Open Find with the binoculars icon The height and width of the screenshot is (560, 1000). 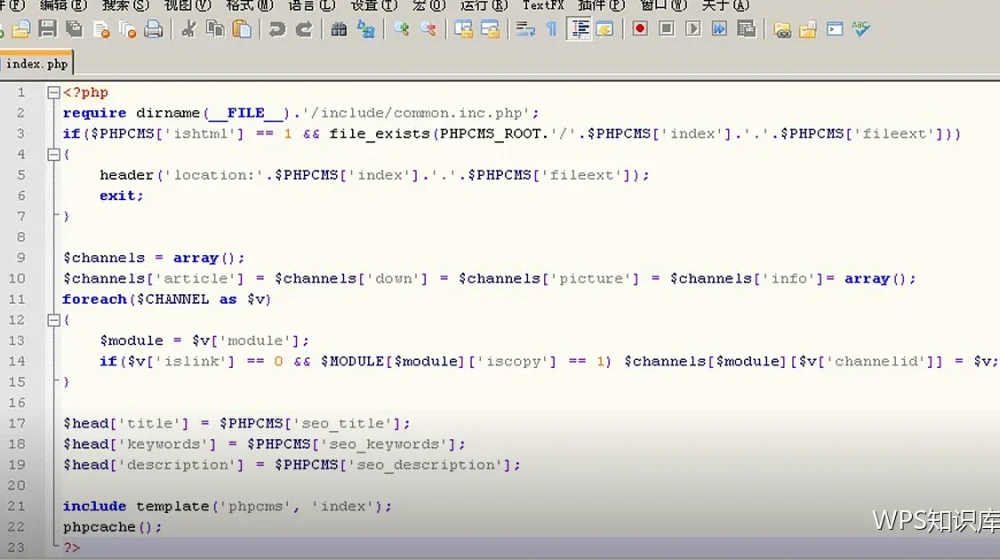(339, 29)
